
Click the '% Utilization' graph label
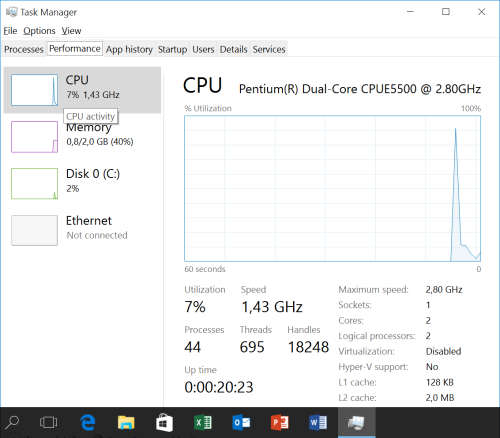208,108
